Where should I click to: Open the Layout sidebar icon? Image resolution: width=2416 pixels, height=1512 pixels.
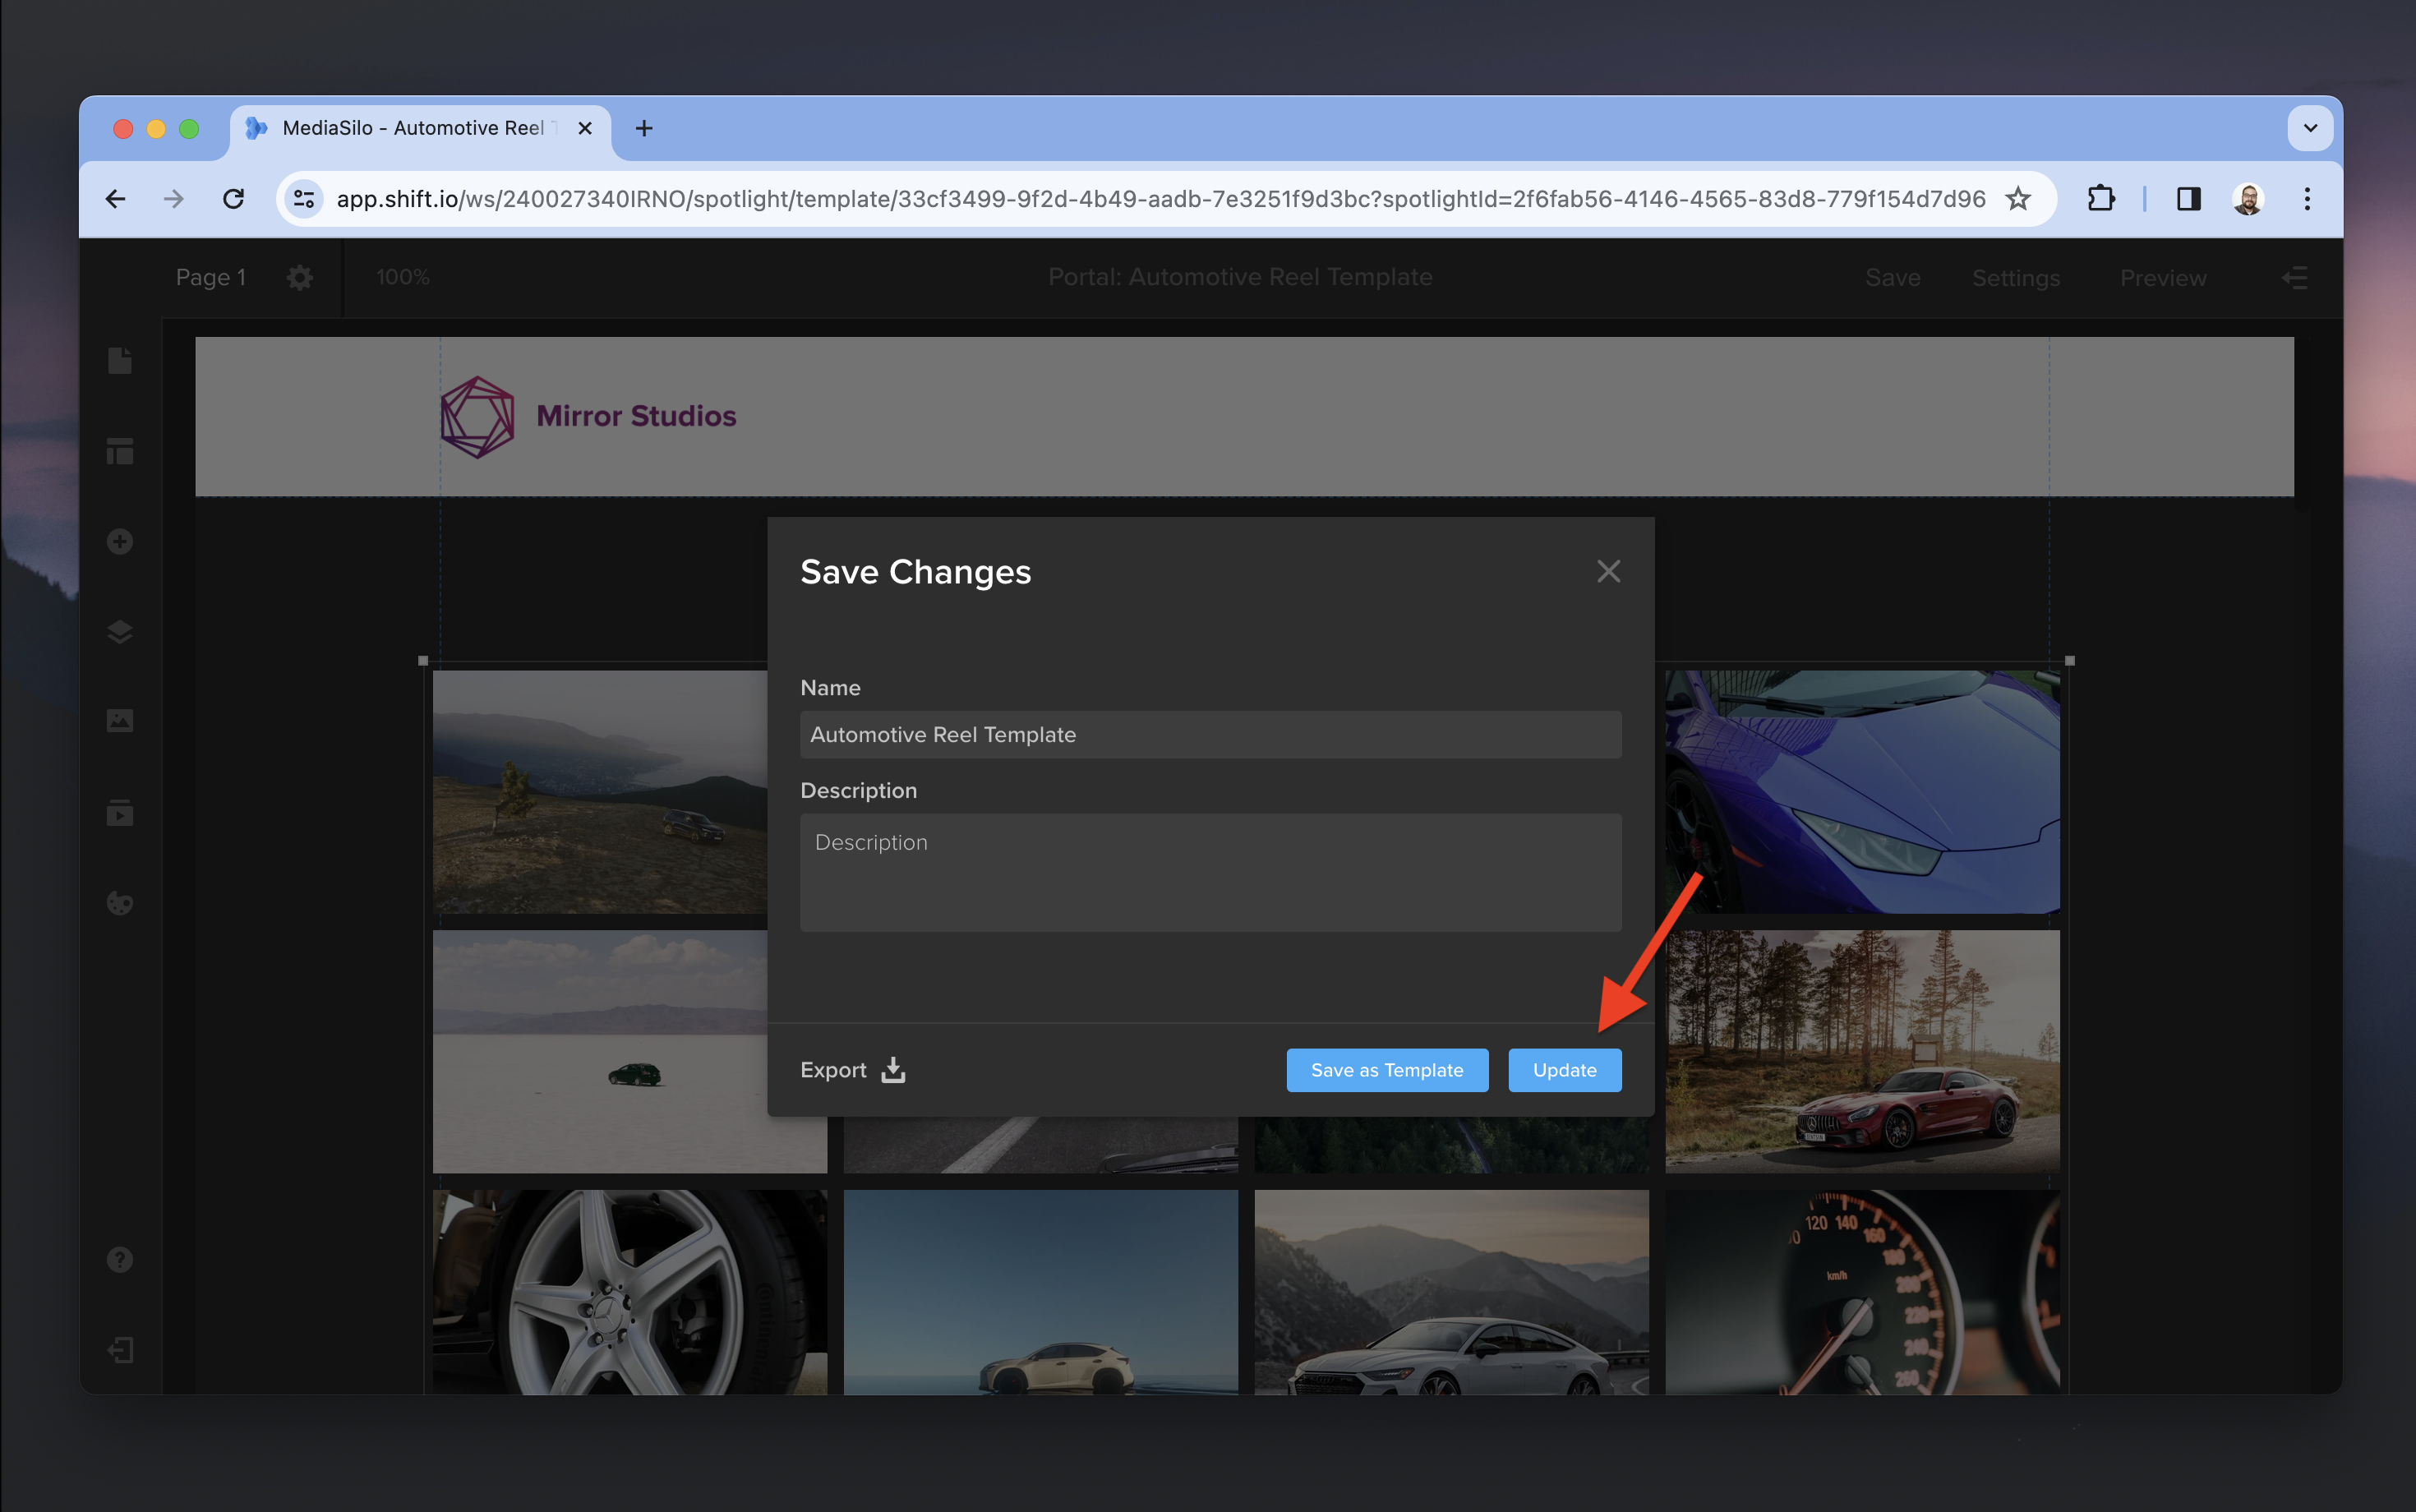point(120,451)
